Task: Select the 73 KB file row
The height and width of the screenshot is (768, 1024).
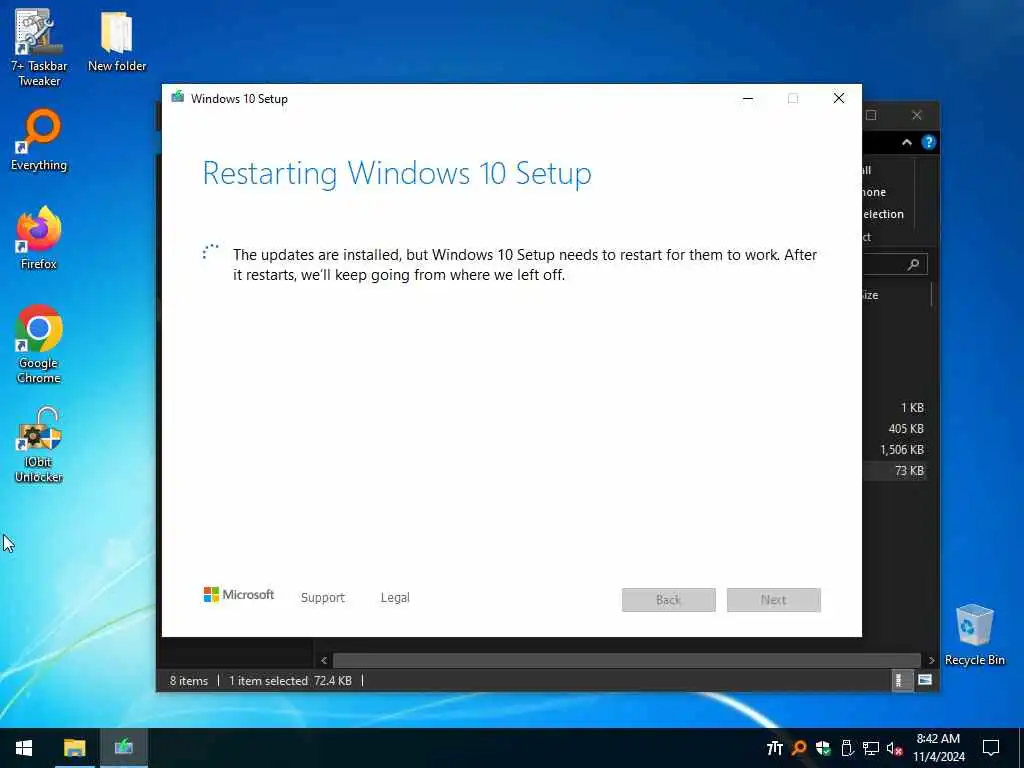Action: tap(895, 471)
